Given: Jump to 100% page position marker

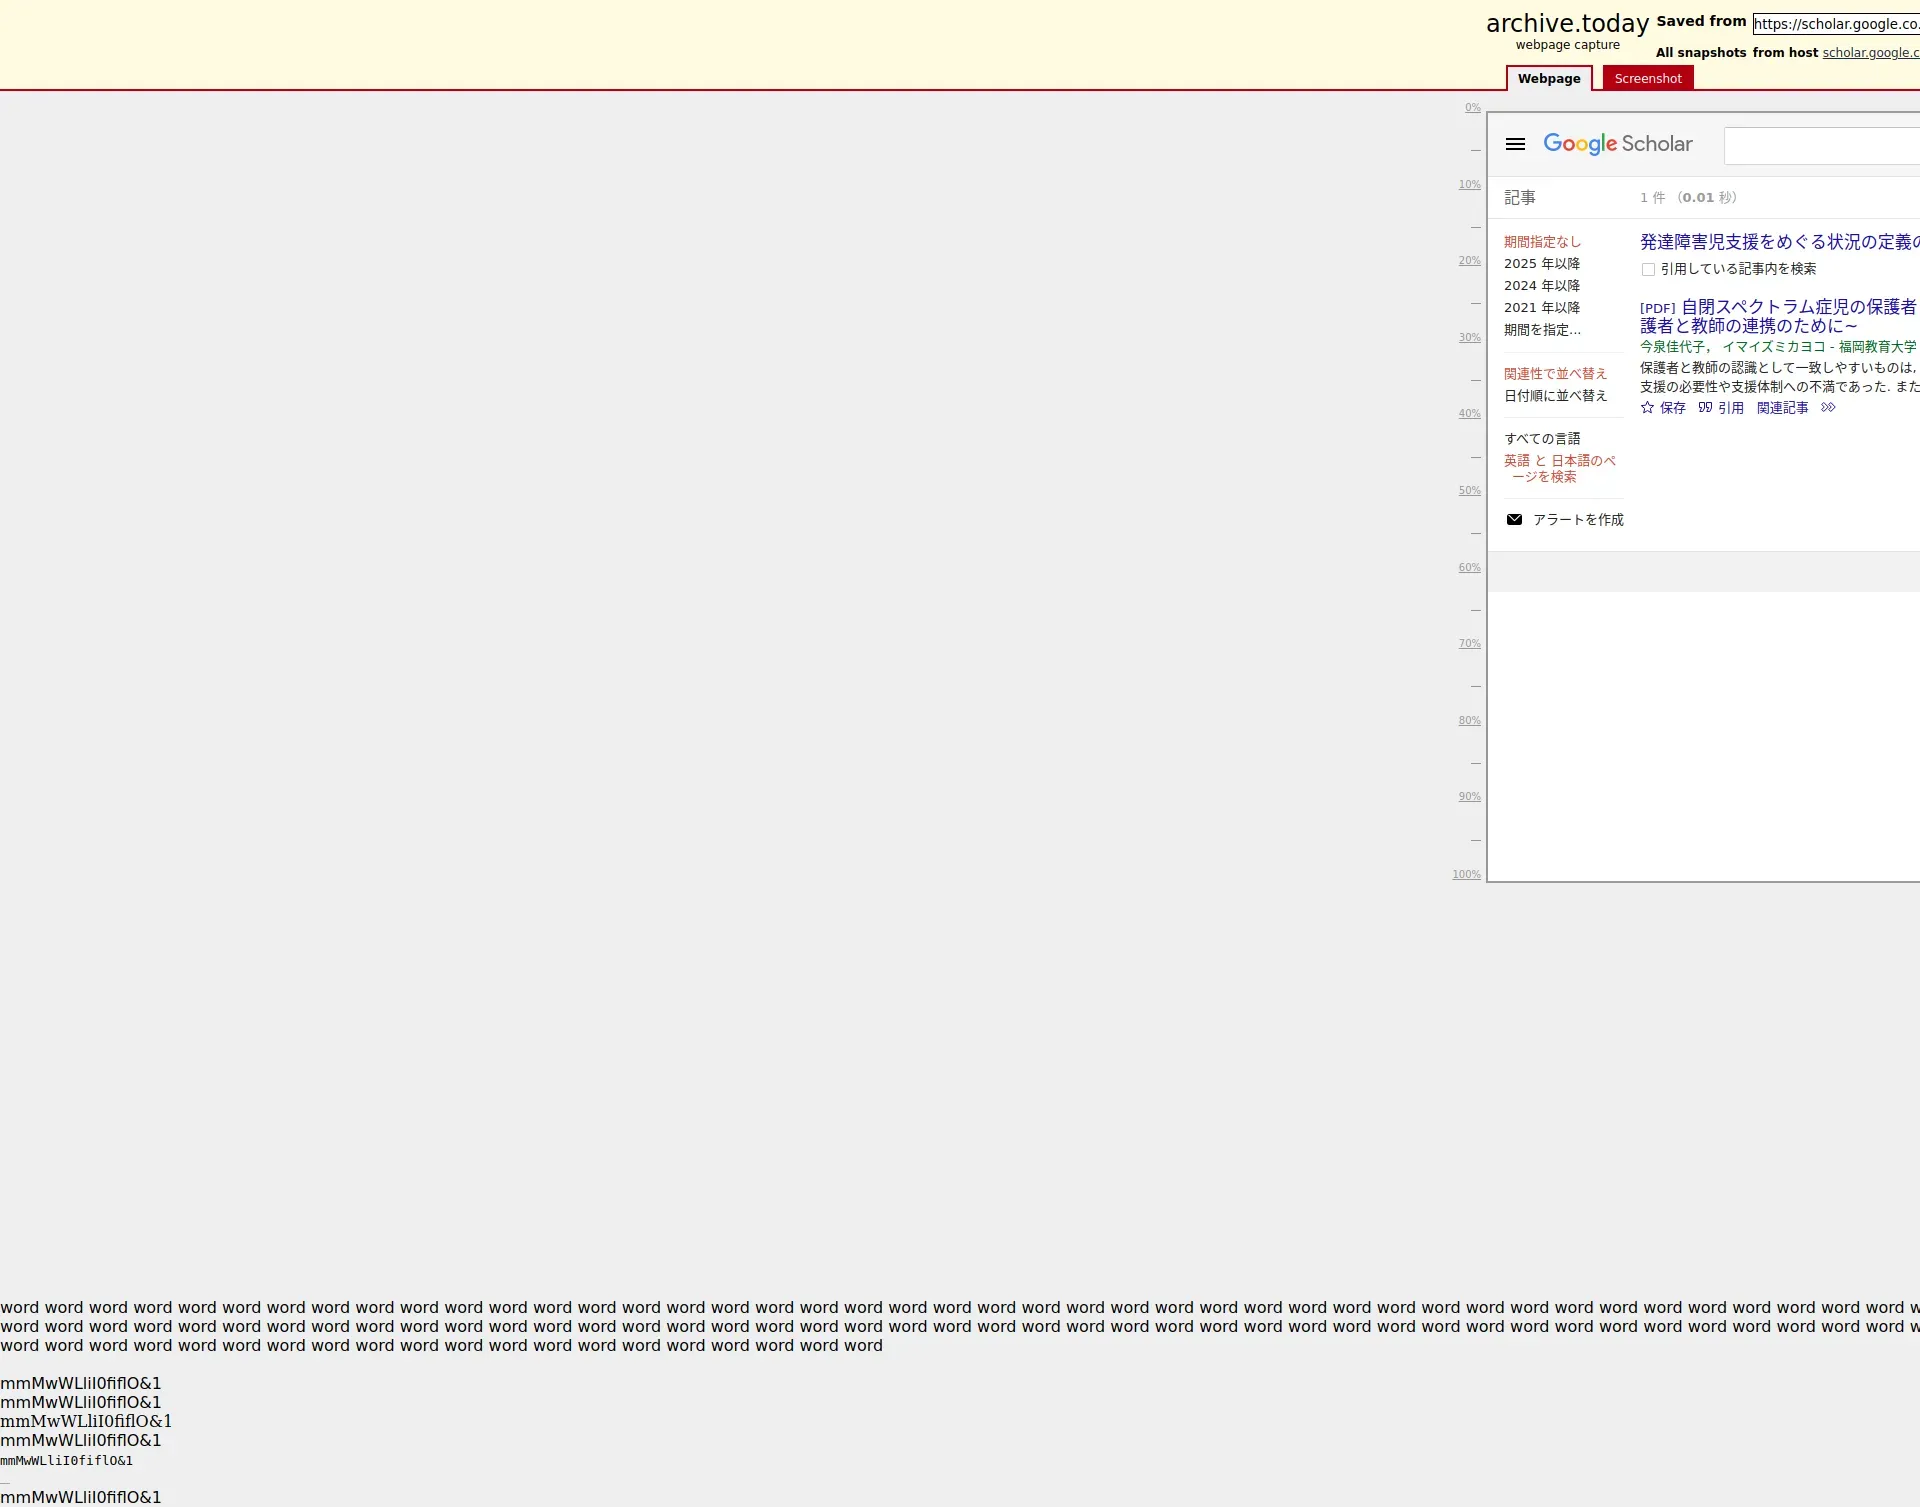Looking at the screenshot, I should coord(1466,875).
